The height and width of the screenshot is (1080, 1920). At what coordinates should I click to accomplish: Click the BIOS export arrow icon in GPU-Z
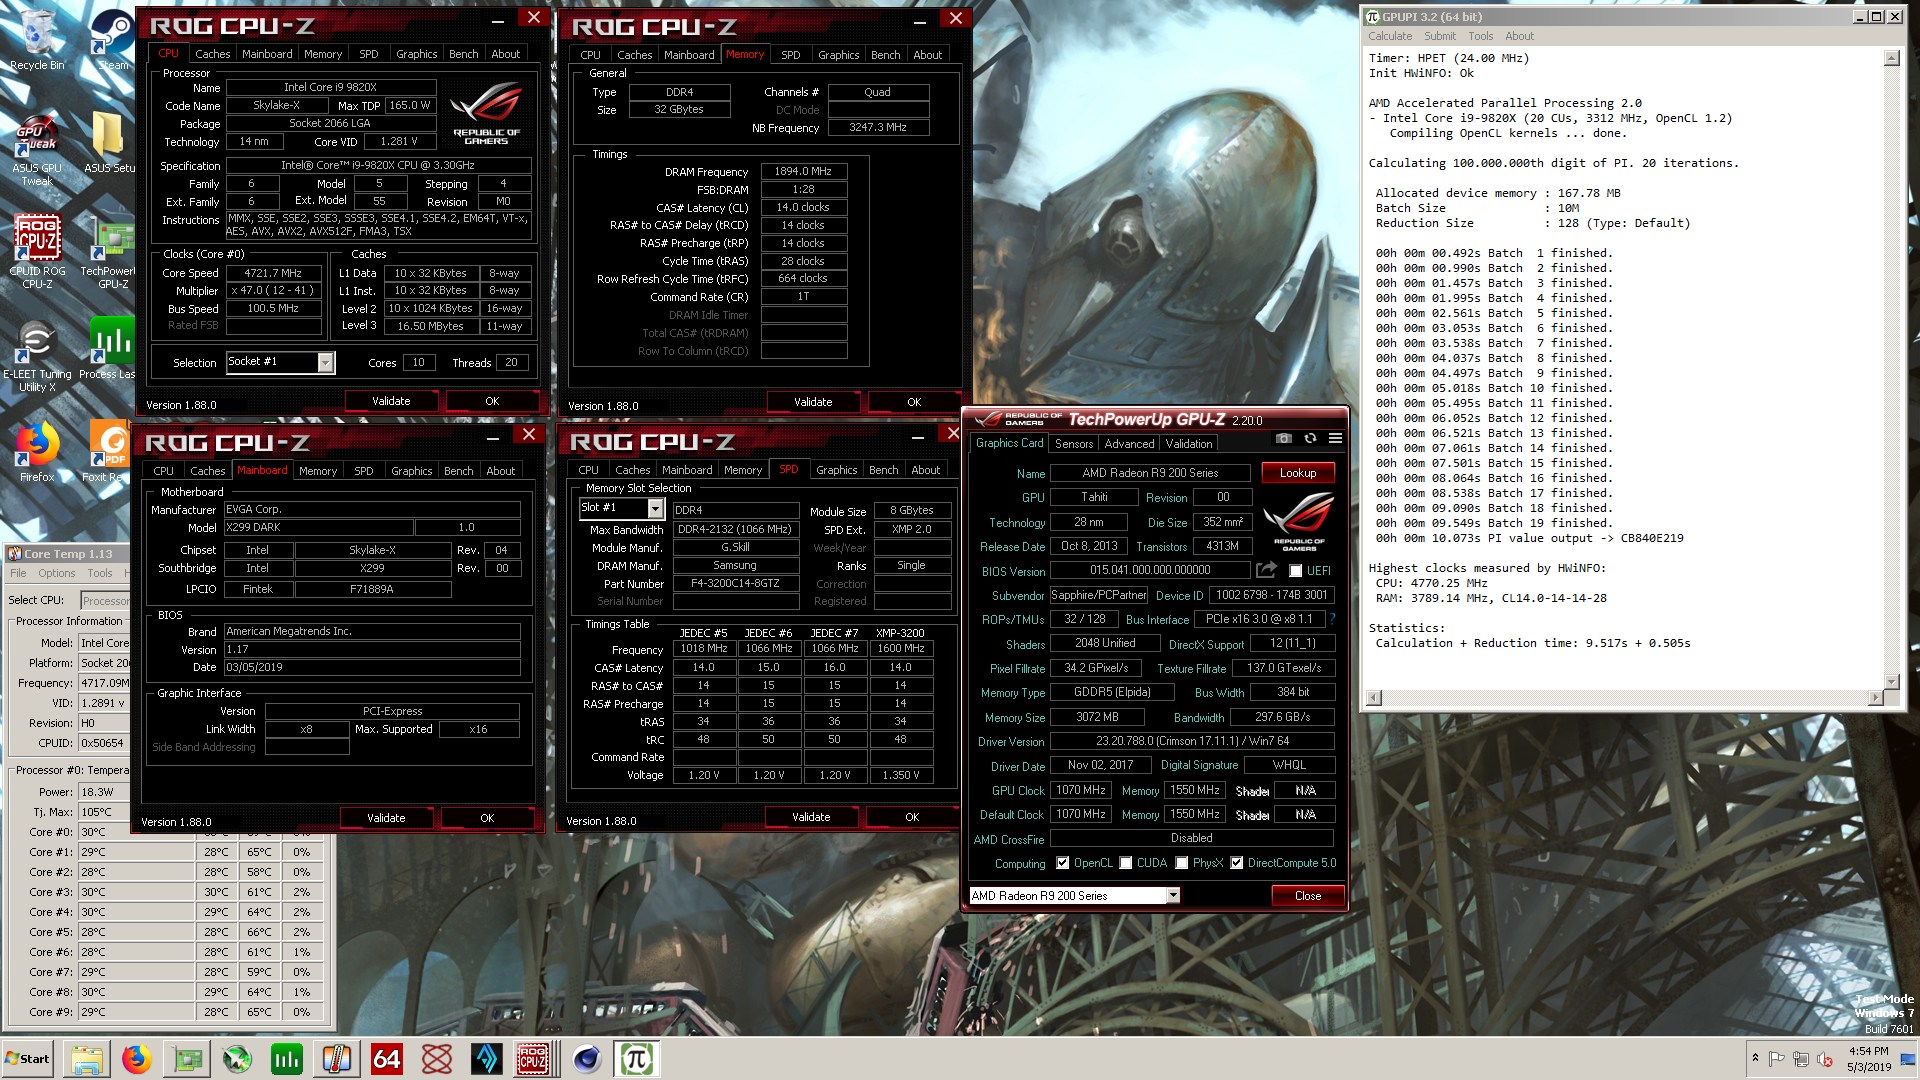1267,570
